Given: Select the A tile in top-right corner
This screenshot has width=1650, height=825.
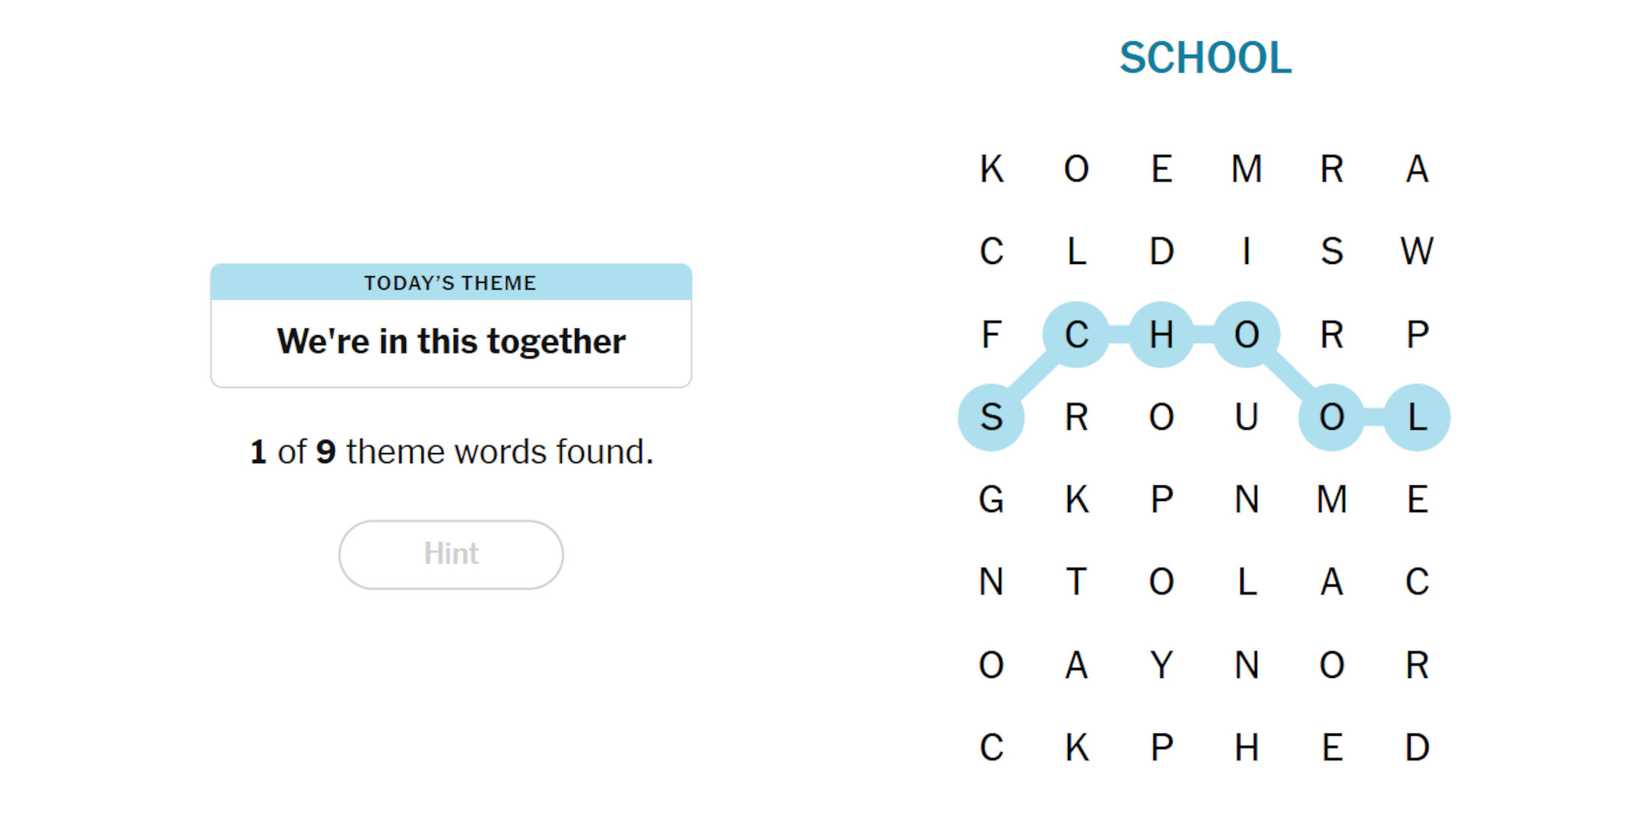Looking at the screenshot, I should pos(1416,169).
